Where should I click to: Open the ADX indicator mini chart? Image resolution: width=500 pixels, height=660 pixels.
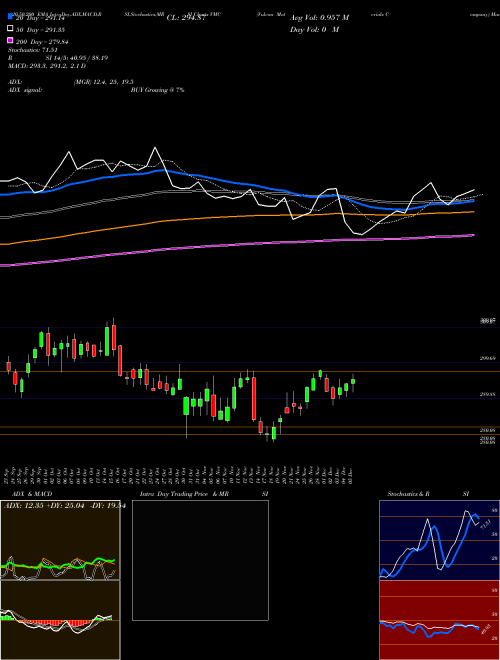click(x=60, y=540)
